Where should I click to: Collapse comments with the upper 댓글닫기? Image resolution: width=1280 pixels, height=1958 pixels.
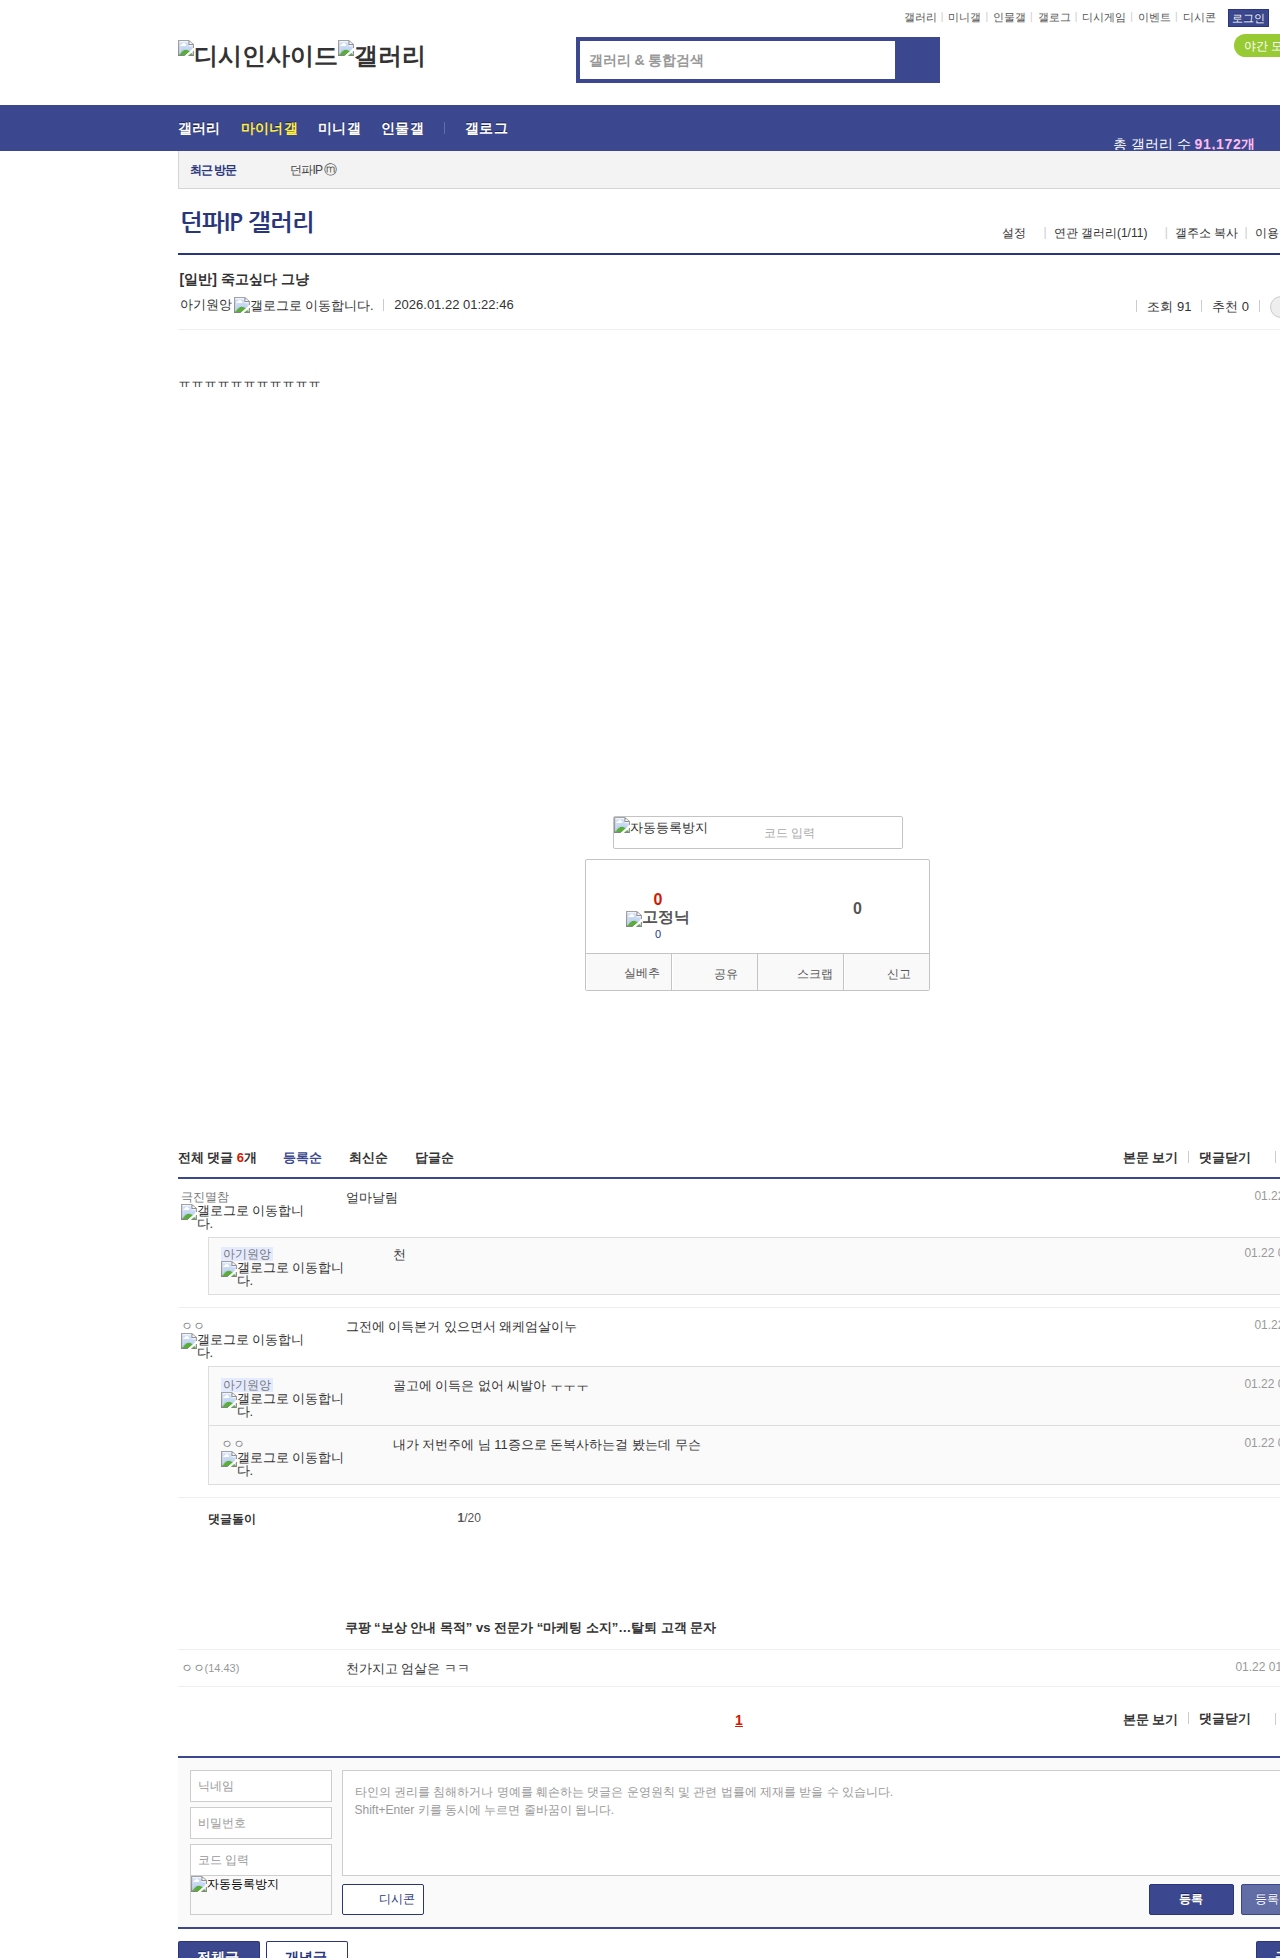[x=1224, y=1158]
